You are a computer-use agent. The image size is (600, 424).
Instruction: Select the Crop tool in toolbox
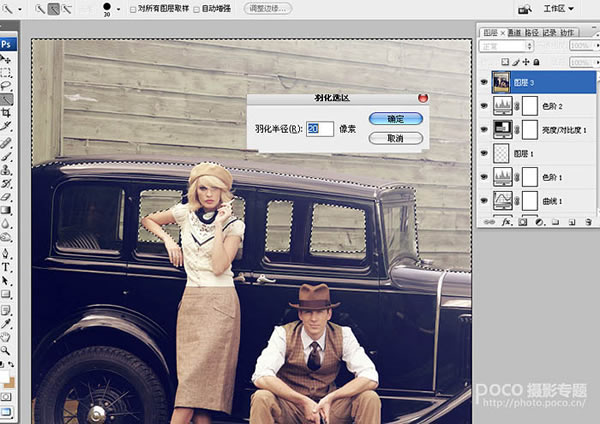pyautogui.click(x=6, y=113)
